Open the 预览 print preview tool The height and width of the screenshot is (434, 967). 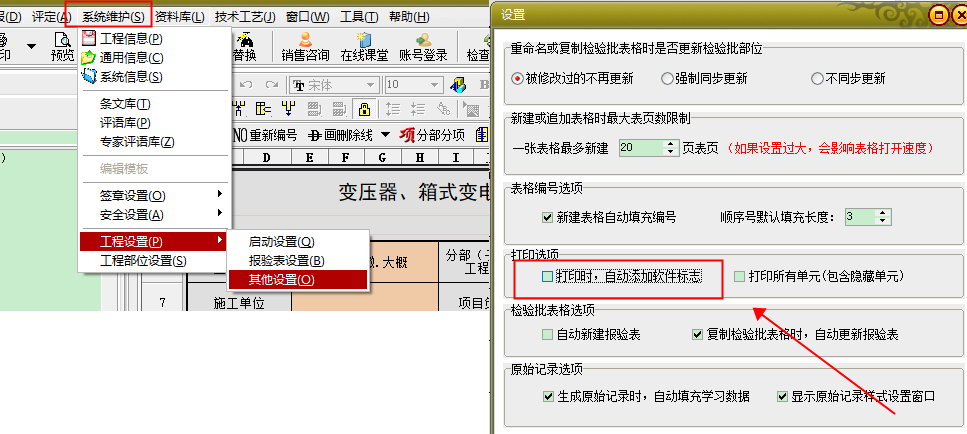click(x=62, y=46)
